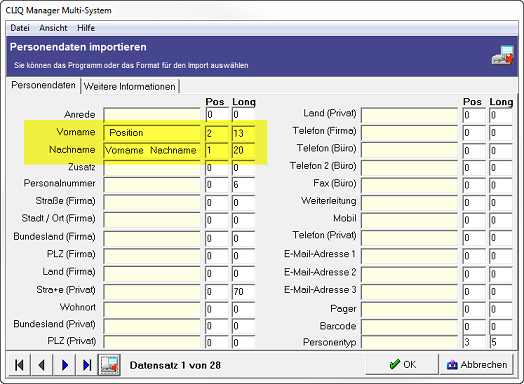Click the Anrede text field
Image resolution: width=524 pixels, height=384 pixels.
point(152,115)
